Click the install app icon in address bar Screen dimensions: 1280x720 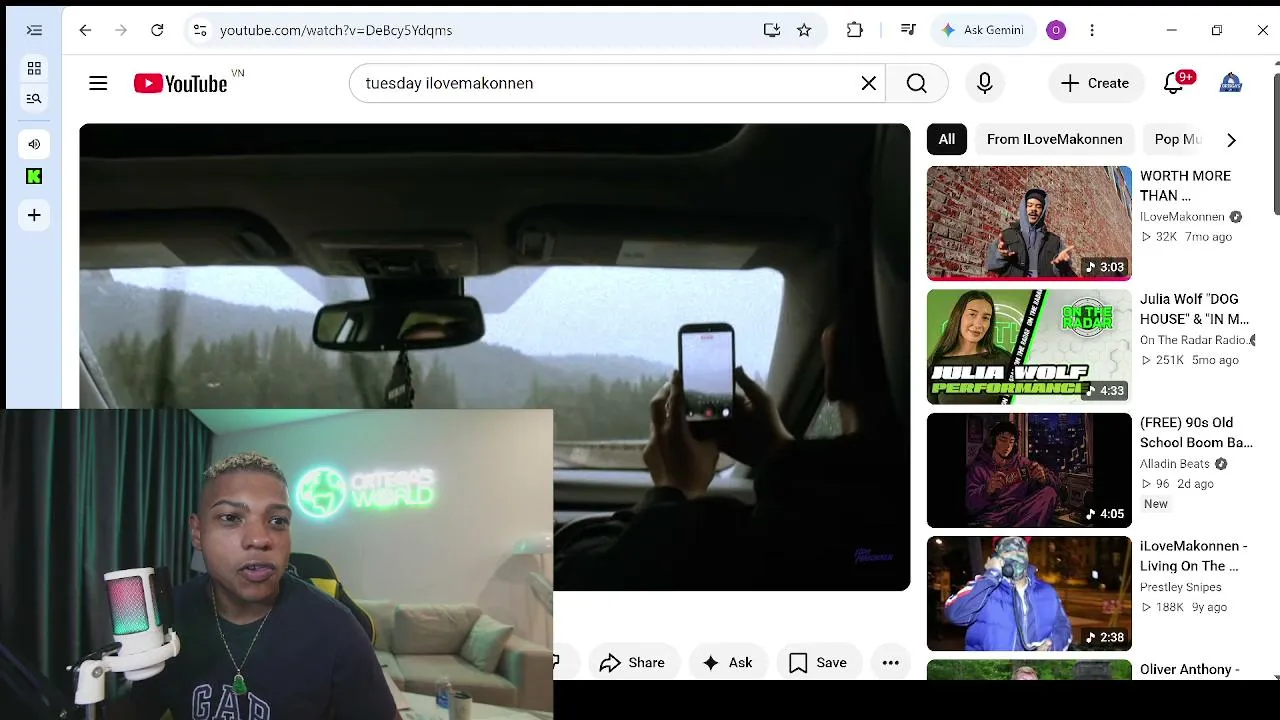pos(772,30)
